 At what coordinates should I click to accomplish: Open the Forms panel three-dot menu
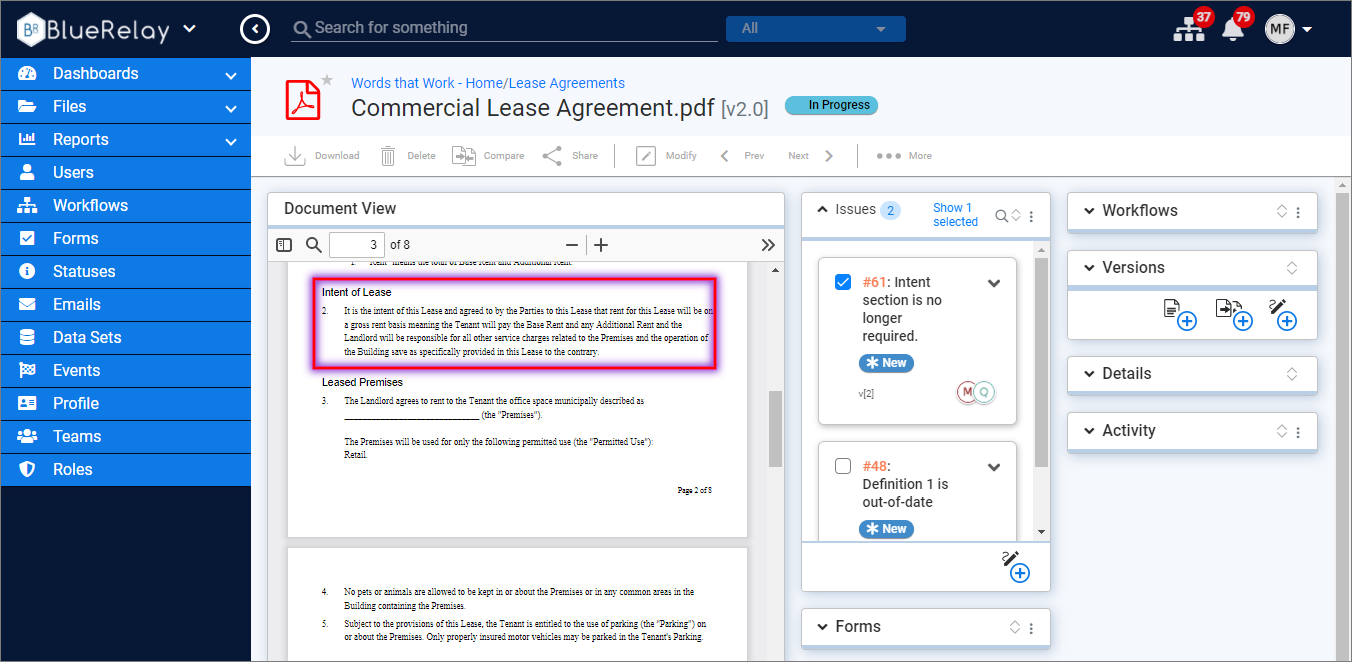click(x=1031, y=628)
